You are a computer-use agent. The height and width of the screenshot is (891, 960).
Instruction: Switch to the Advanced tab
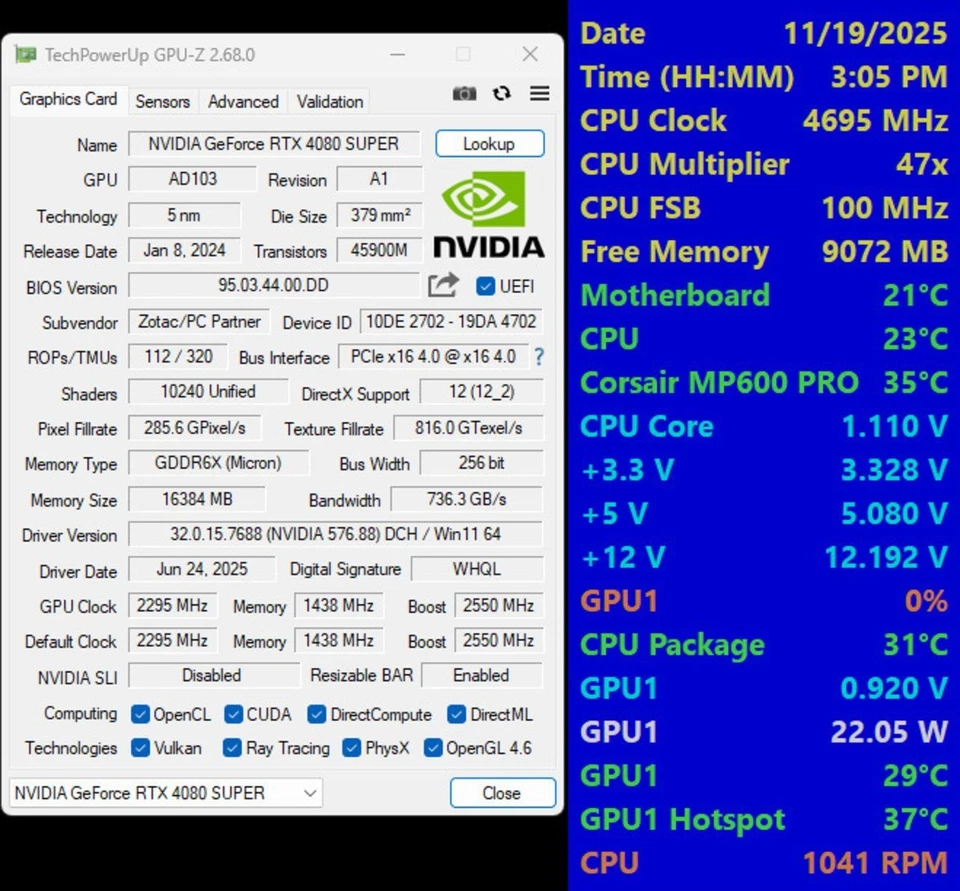(243, 101)
